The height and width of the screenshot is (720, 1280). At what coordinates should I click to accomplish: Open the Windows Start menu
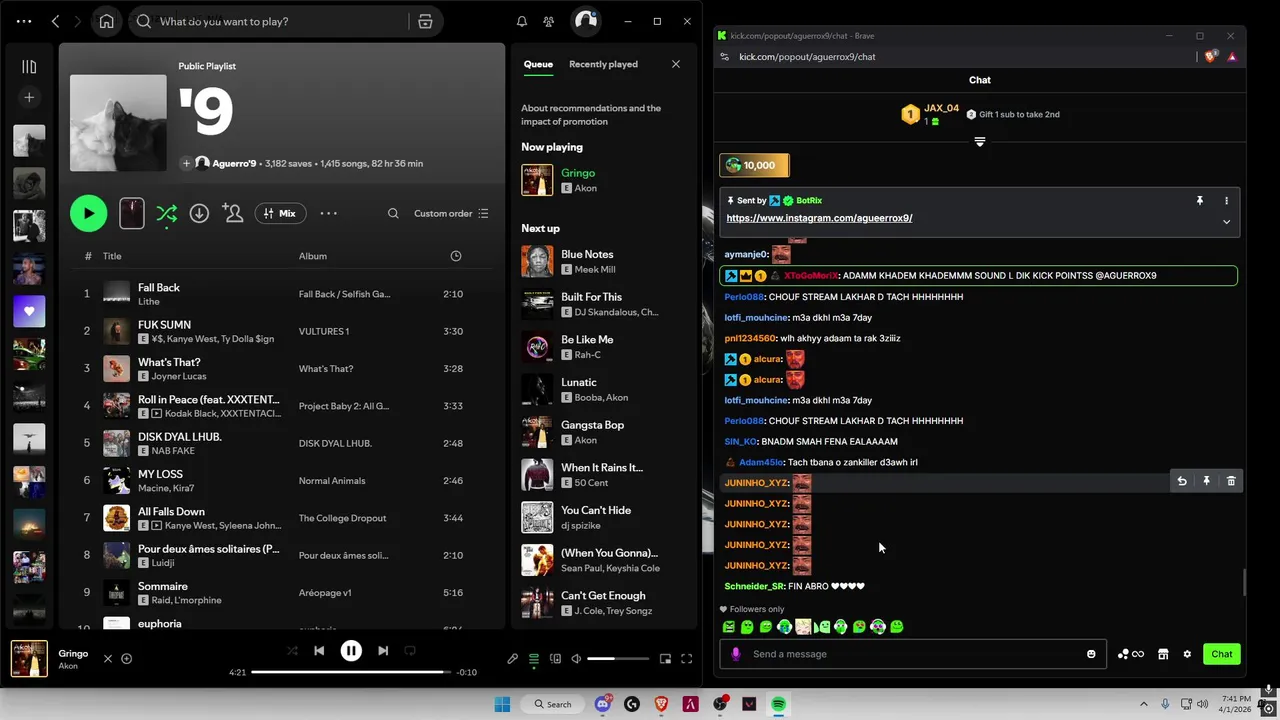(501, 704)
